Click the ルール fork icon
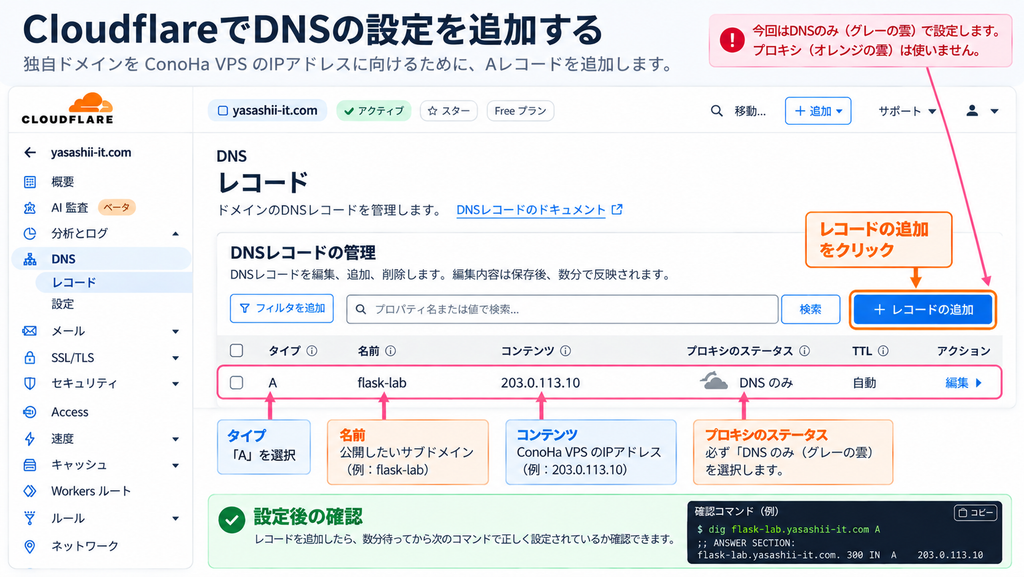Image resolution: width=1024 pixels, height=577 pixels. 30,518
